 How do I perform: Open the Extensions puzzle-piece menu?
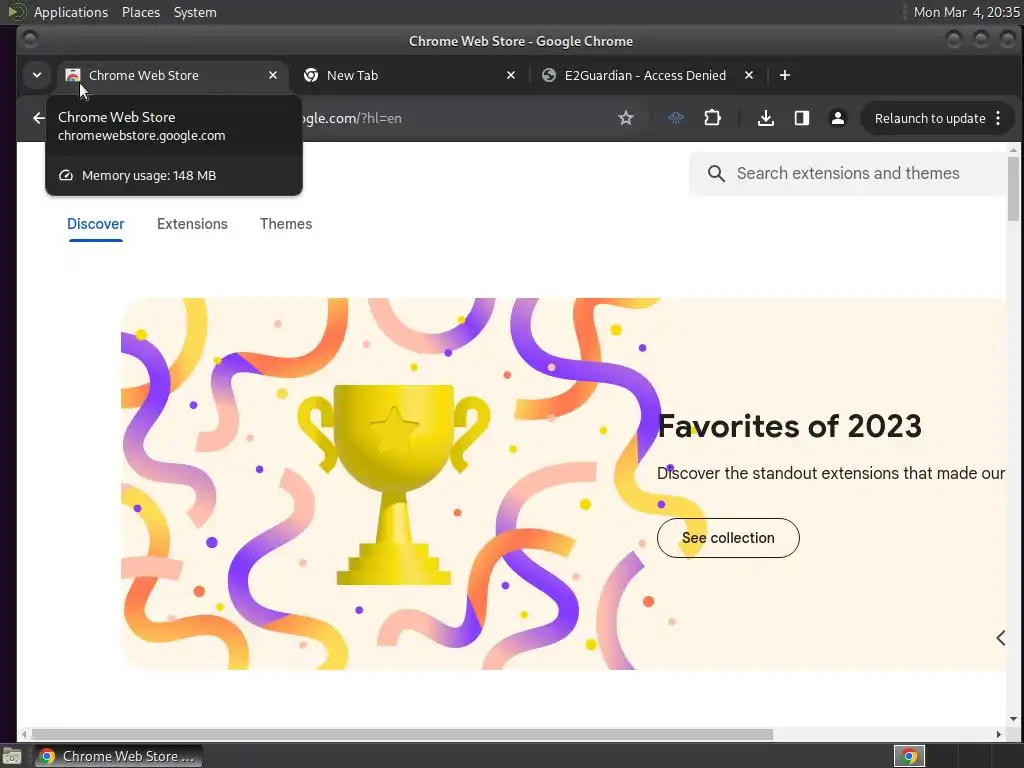pyautogui.click(x=712, y=118)
